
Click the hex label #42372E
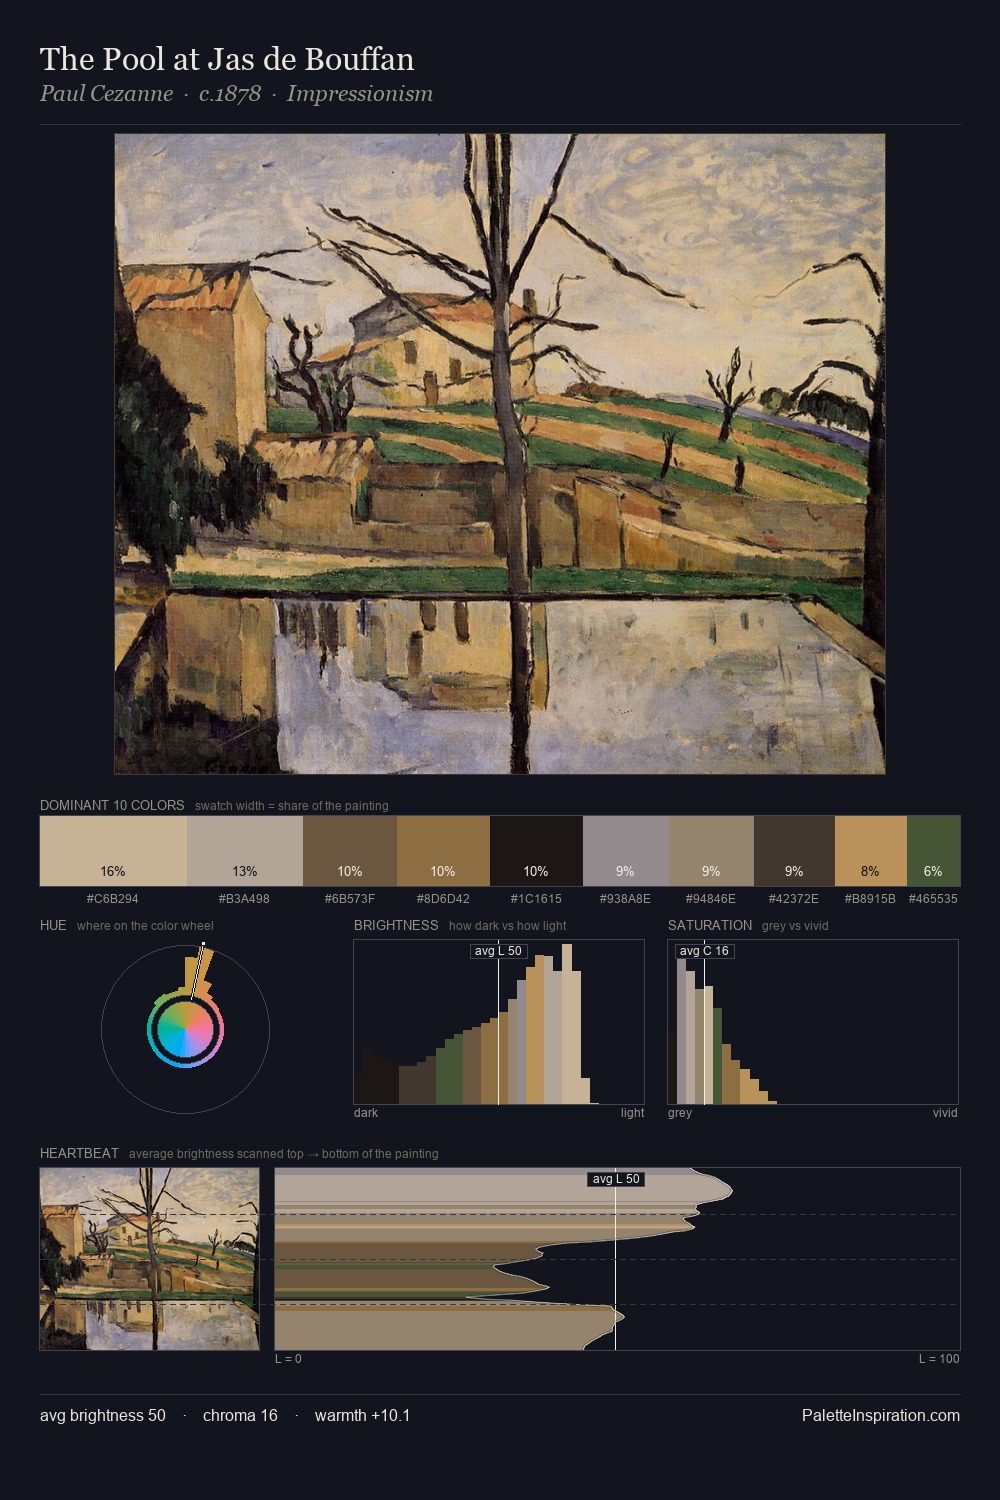pyautogui.click(x=794, y=899)
